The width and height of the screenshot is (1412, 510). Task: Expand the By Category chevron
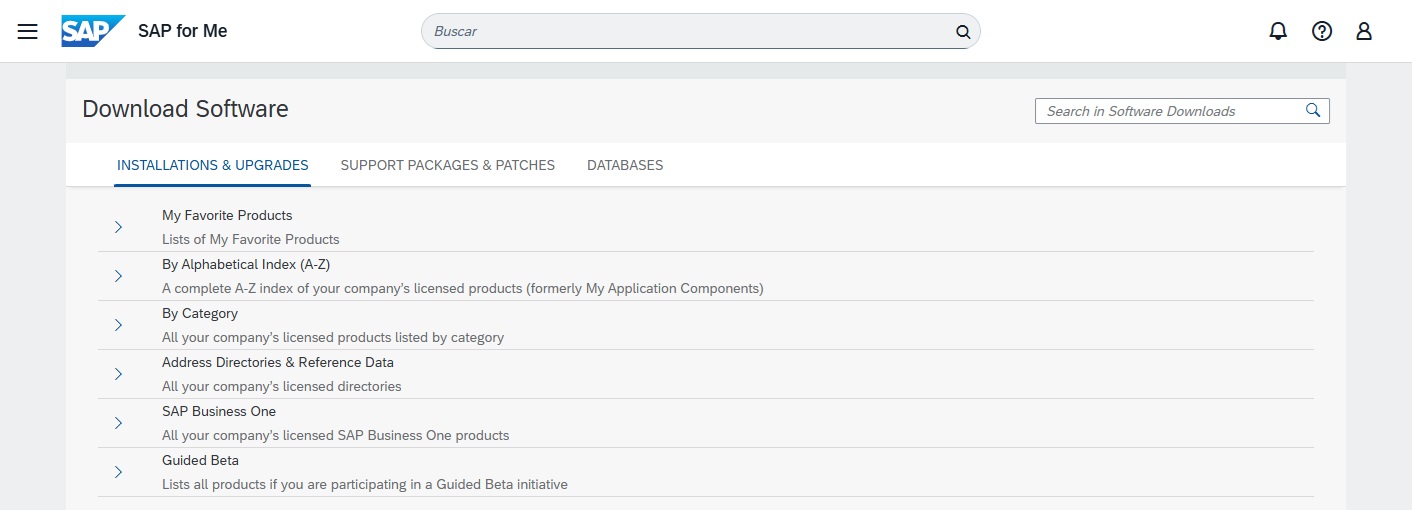pyautogui.click(x=118, y=325)
